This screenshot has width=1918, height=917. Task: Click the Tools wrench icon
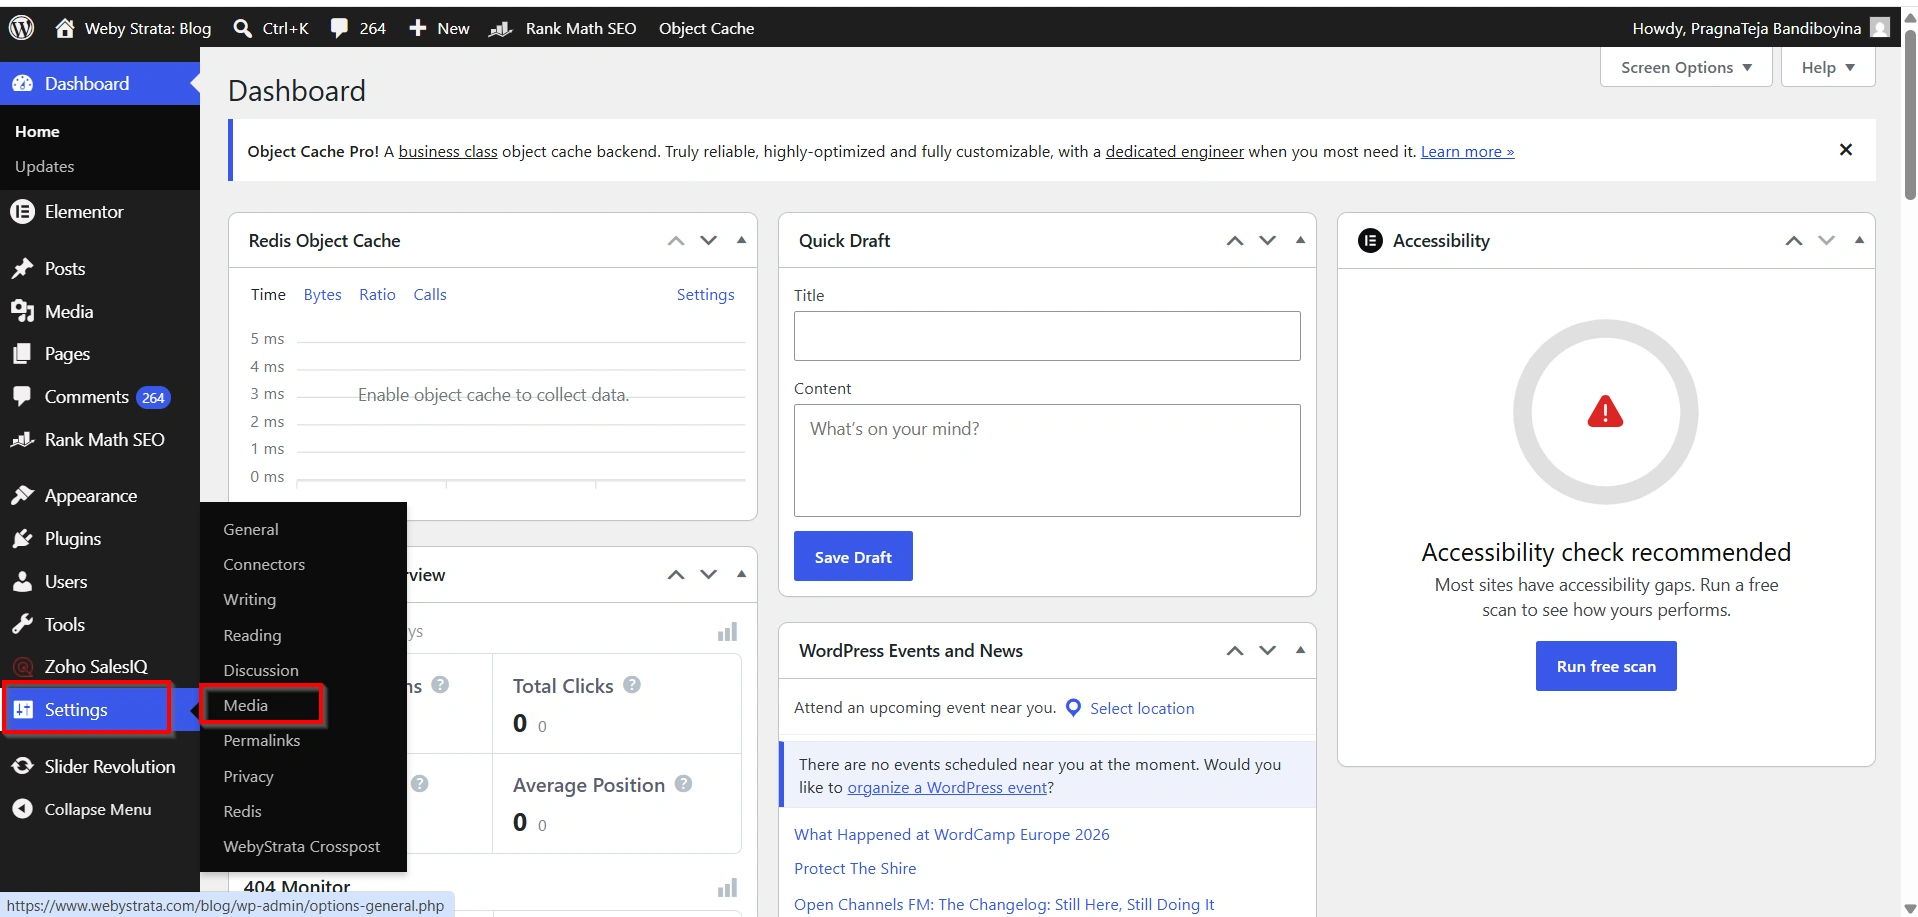coord(22,625)
